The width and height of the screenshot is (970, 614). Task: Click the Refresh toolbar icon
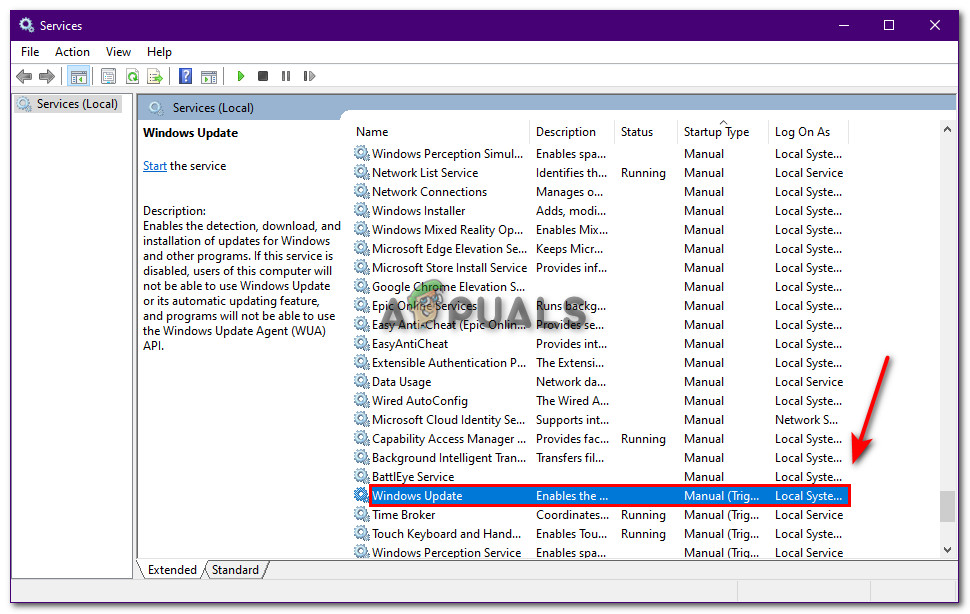(x=132, y=77)
